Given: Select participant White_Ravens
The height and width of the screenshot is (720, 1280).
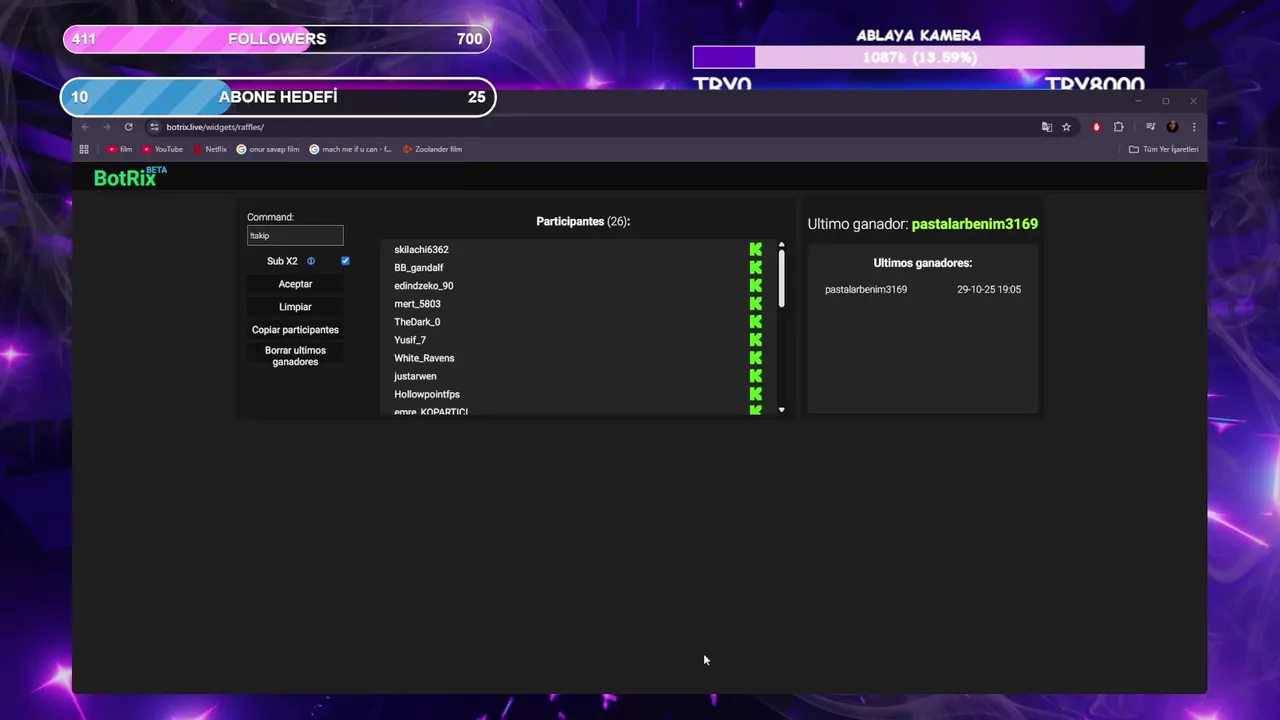Looking at the screenshot, I should pos(424,358).
